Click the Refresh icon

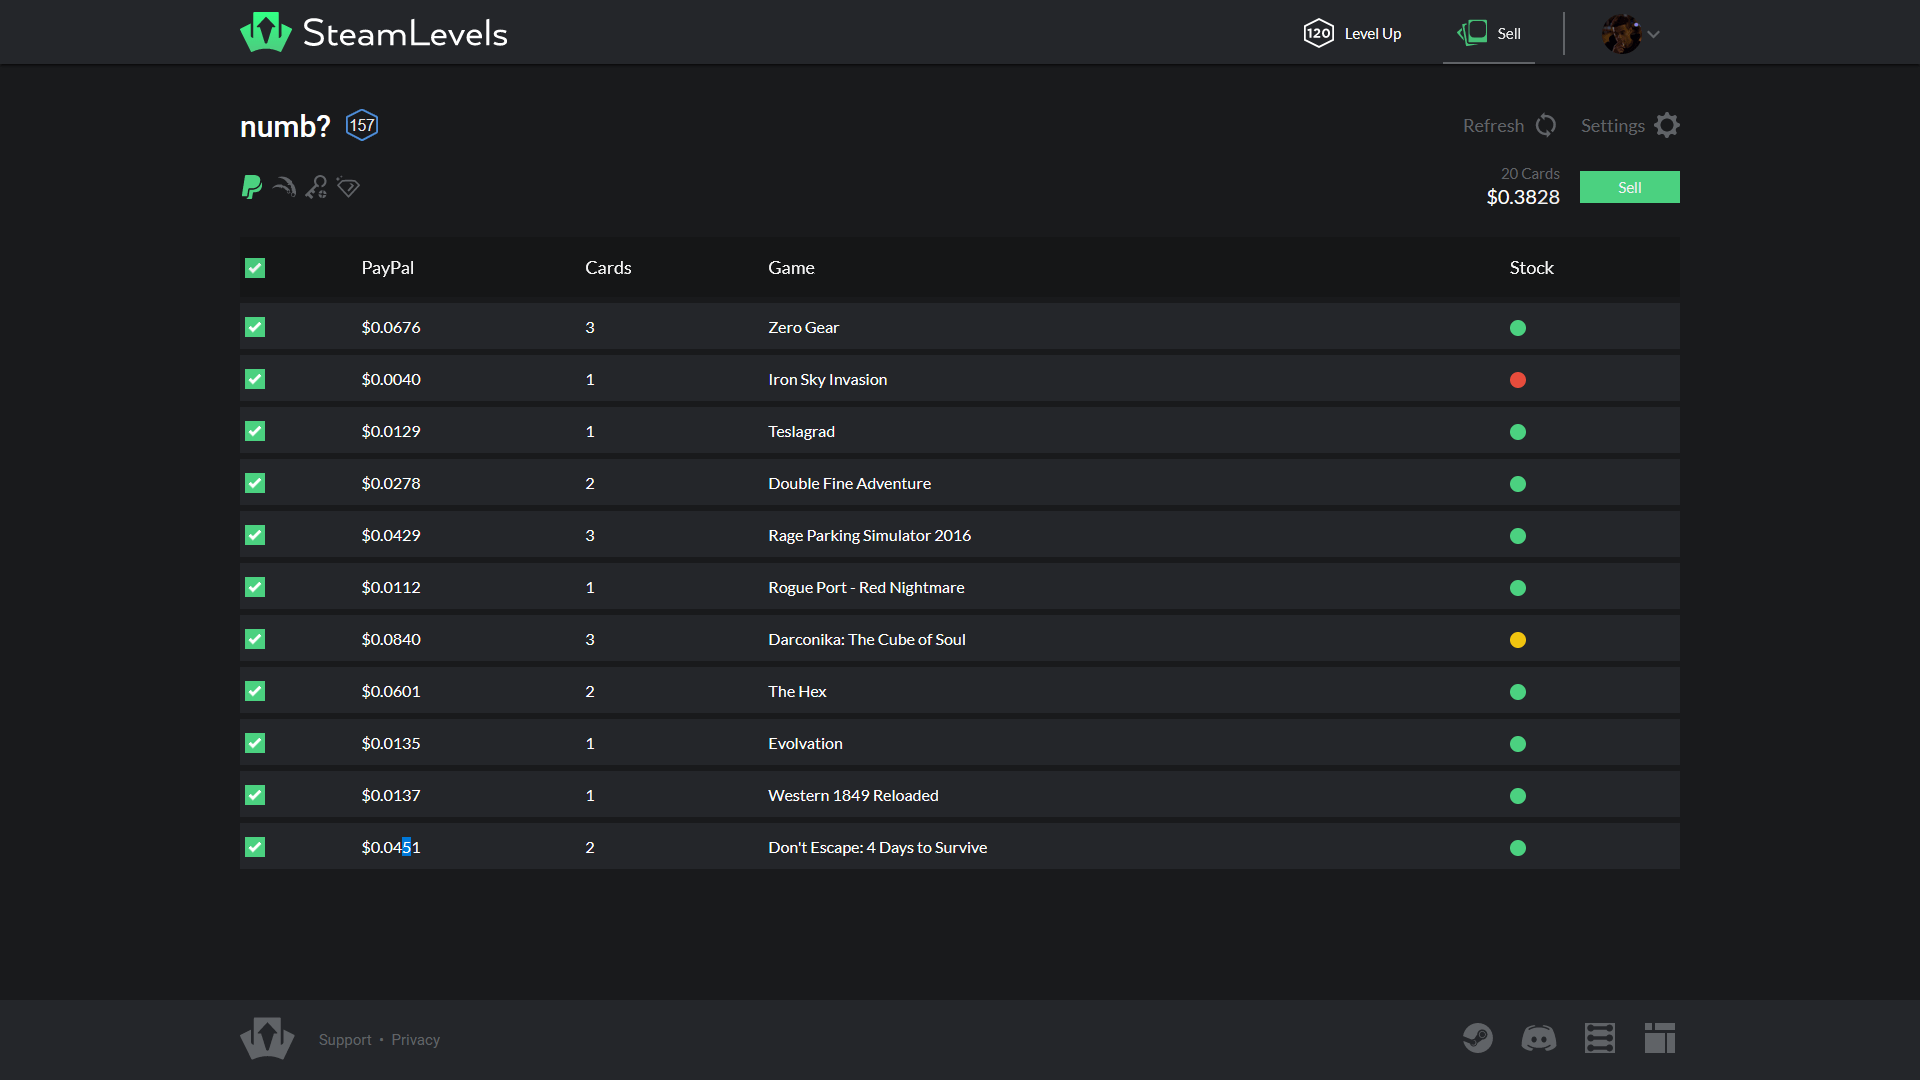coord(1546,125)
